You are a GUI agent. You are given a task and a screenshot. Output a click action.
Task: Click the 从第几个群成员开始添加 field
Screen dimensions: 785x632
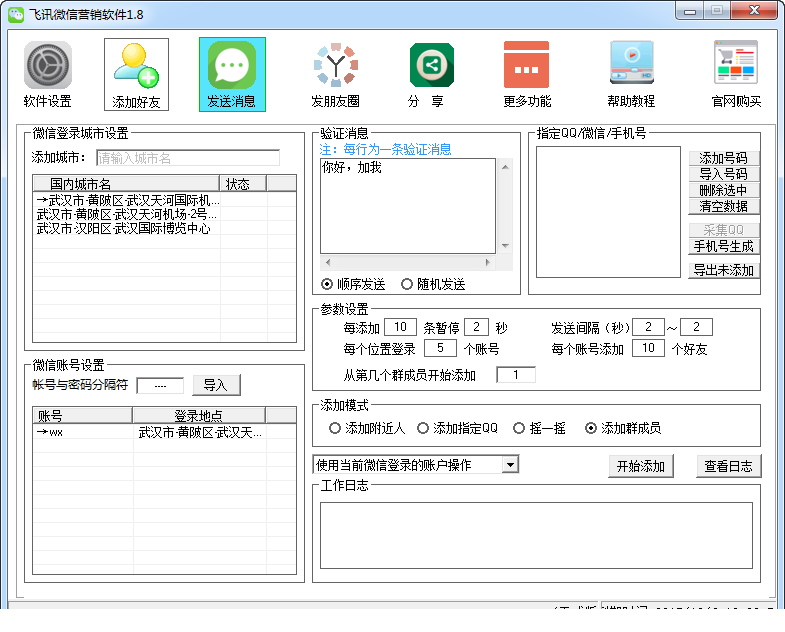(x=516, y=375)
